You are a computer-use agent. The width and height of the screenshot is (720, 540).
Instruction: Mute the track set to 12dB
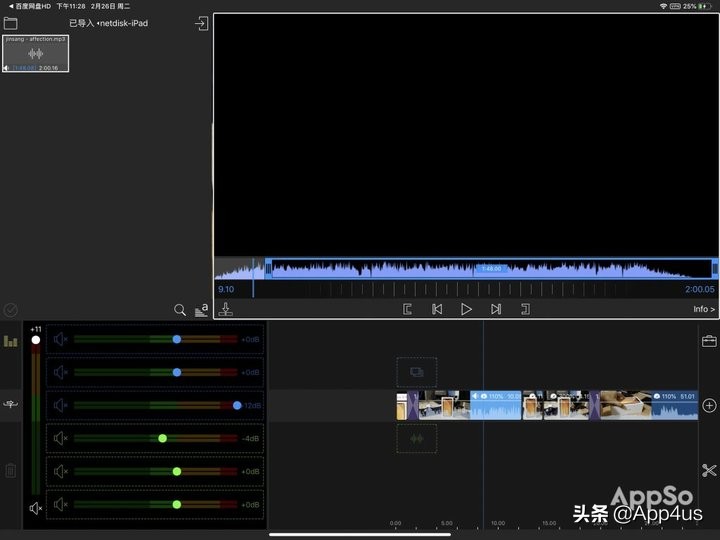[61, 405]
